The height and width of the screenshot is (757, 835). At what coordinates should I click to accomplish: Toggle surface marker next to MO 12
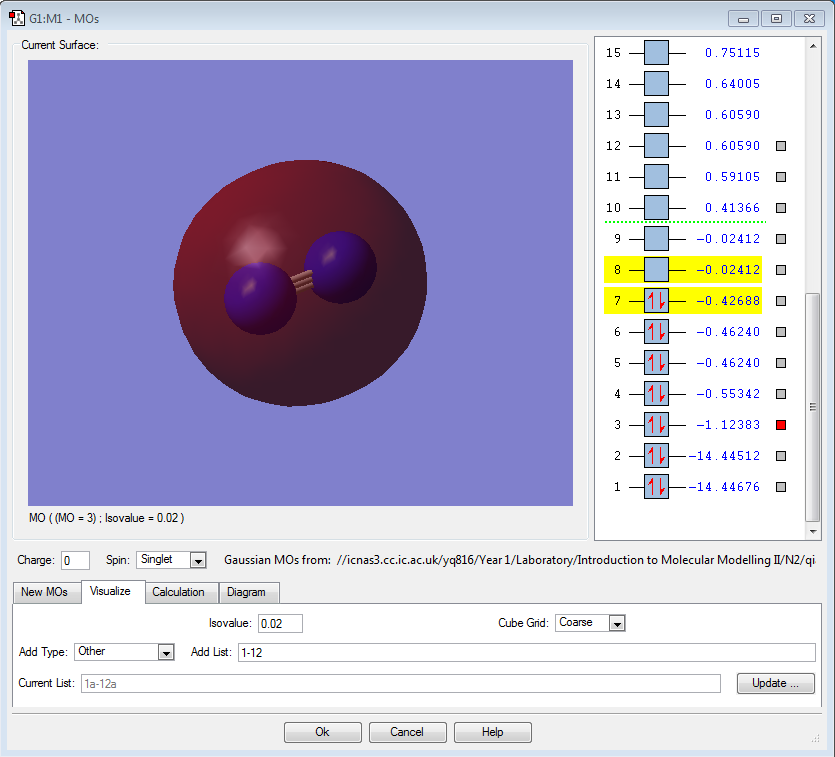(x=782, y=146)
